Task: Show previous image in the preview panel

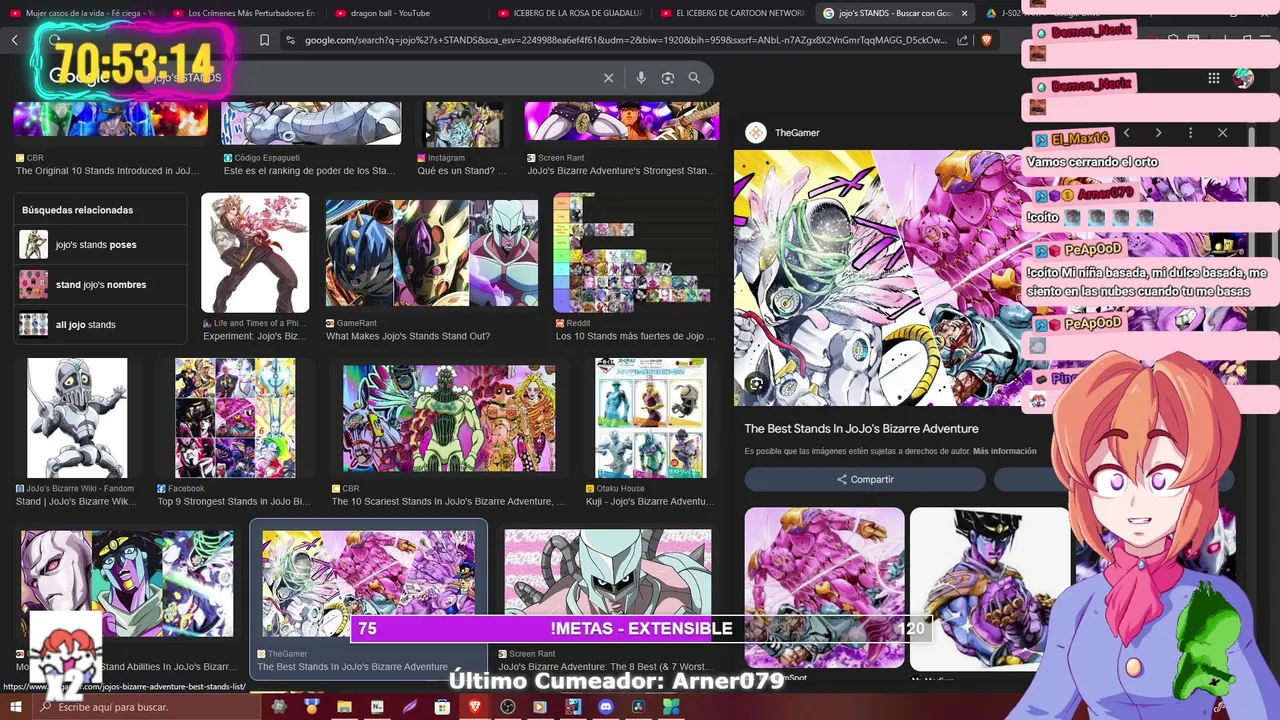Action: click(1126, 132)
